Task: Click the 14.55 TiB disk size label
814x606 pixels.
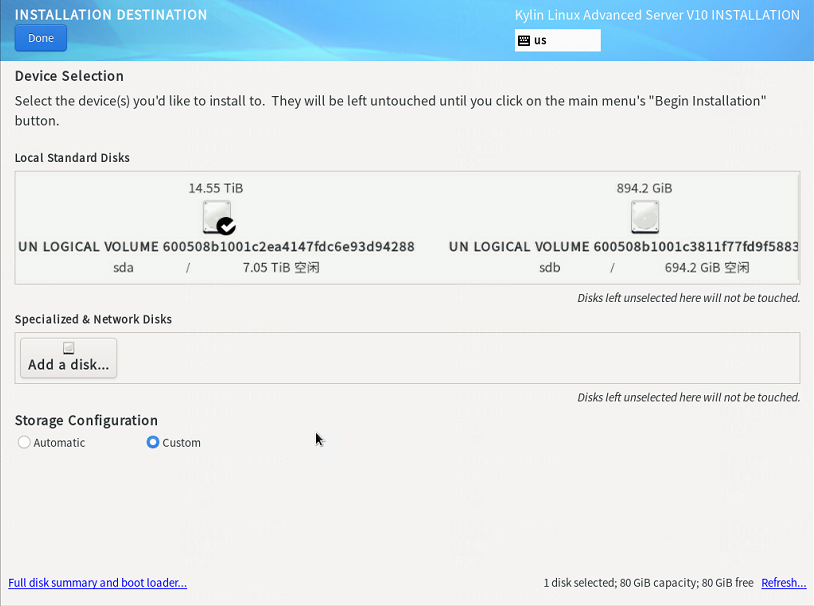Action: click(x=216, y=188)
